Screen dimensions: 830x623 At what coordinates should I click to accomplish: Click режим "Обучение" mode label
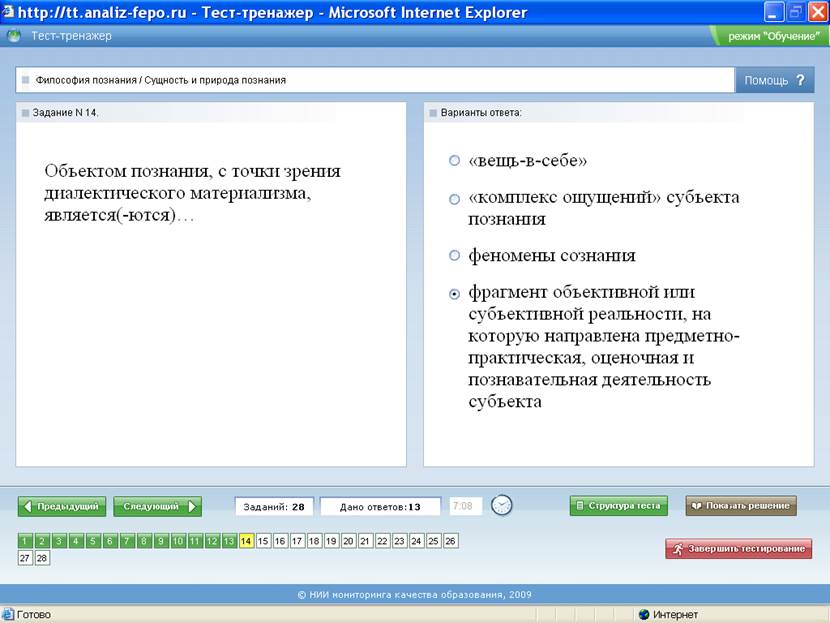click(773, 36)
